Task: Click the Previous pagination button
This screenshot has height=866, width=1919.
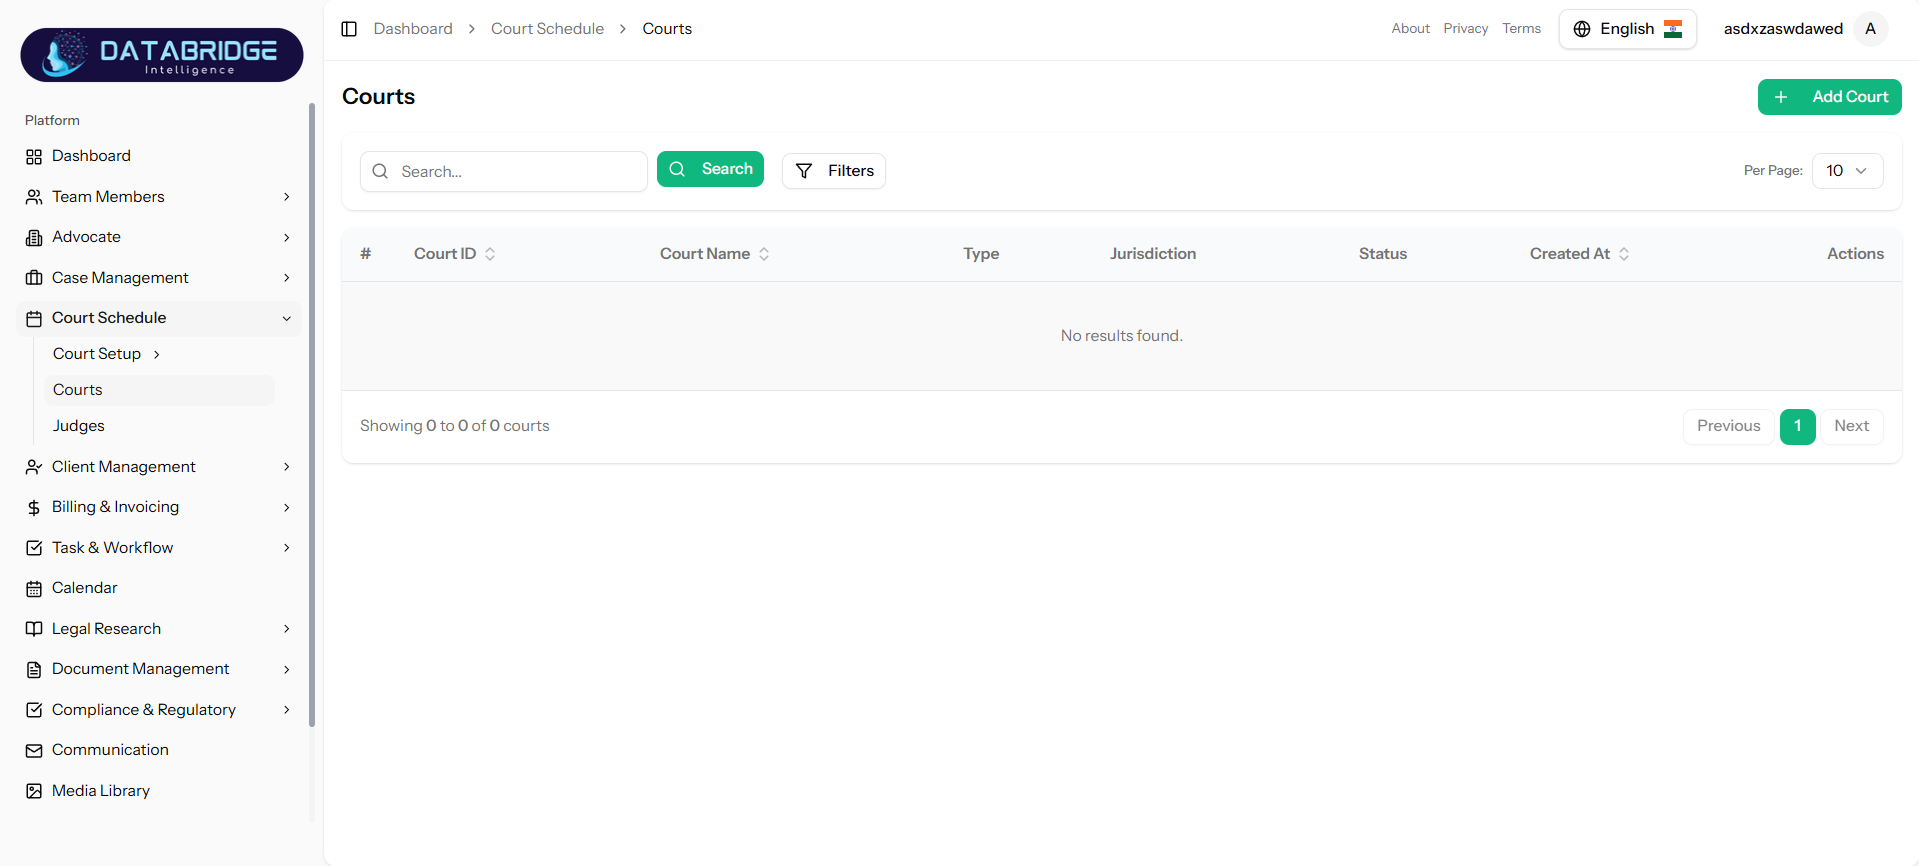Action: (1728, 426)
